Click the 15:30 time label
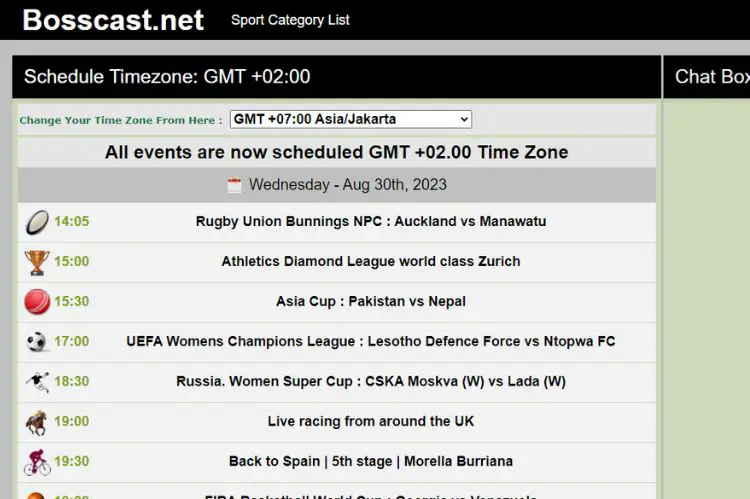The height and width of the screenshot is (499, 750). [x=71, y=301]
